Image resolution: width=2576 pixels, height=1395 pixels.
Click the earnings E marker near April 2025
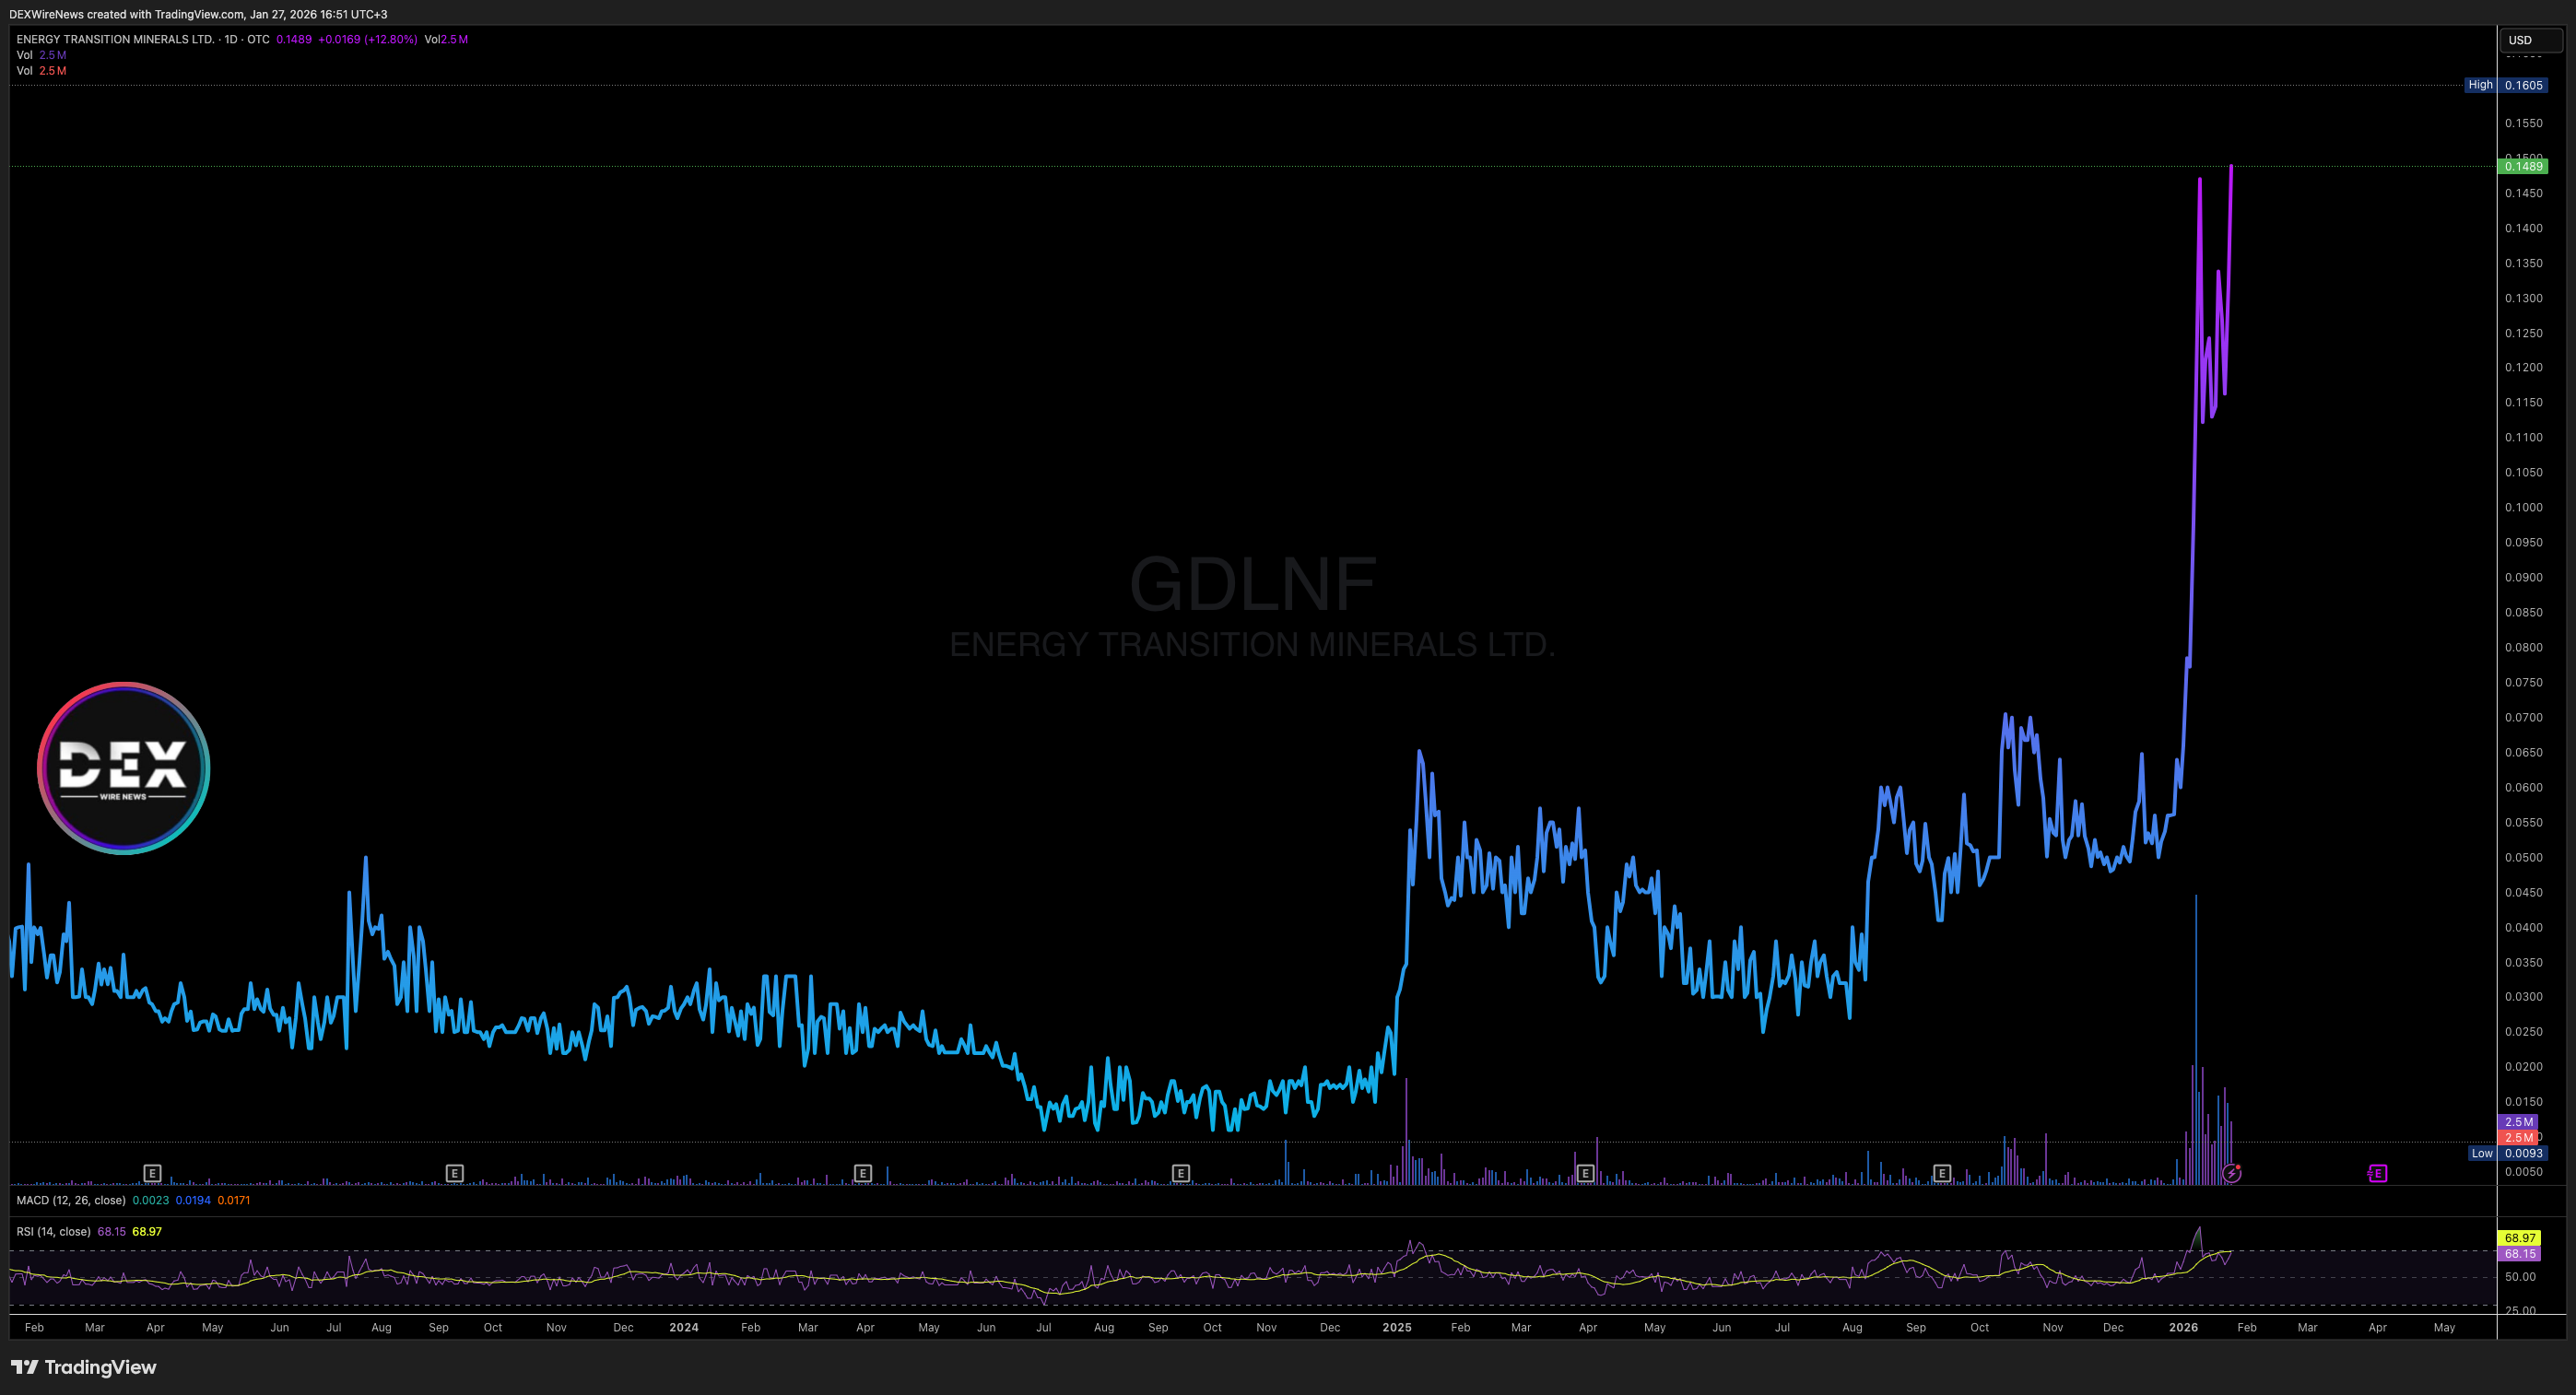pyautogui.click(x=1585, y=1173)
